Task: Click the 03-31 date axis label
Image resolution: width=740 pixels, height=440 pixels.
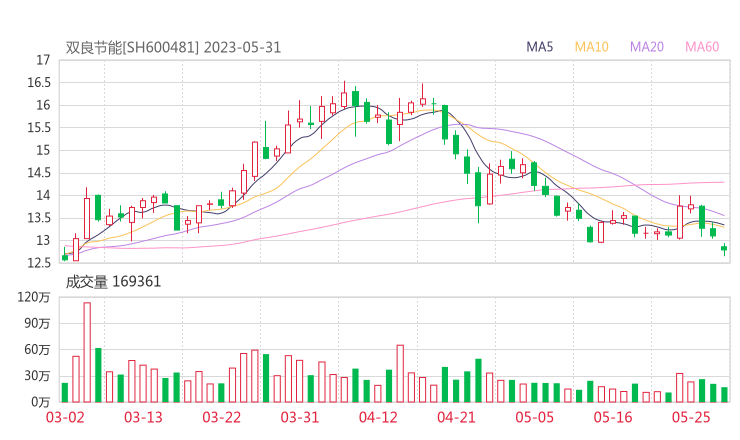Action: coord(300,417)
